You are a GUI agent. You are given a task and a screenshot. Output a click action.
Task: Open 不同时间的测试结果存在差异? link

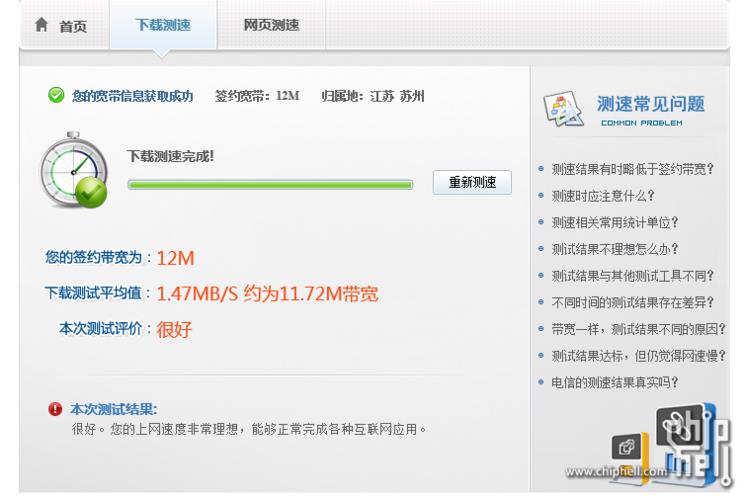(633, 302)
